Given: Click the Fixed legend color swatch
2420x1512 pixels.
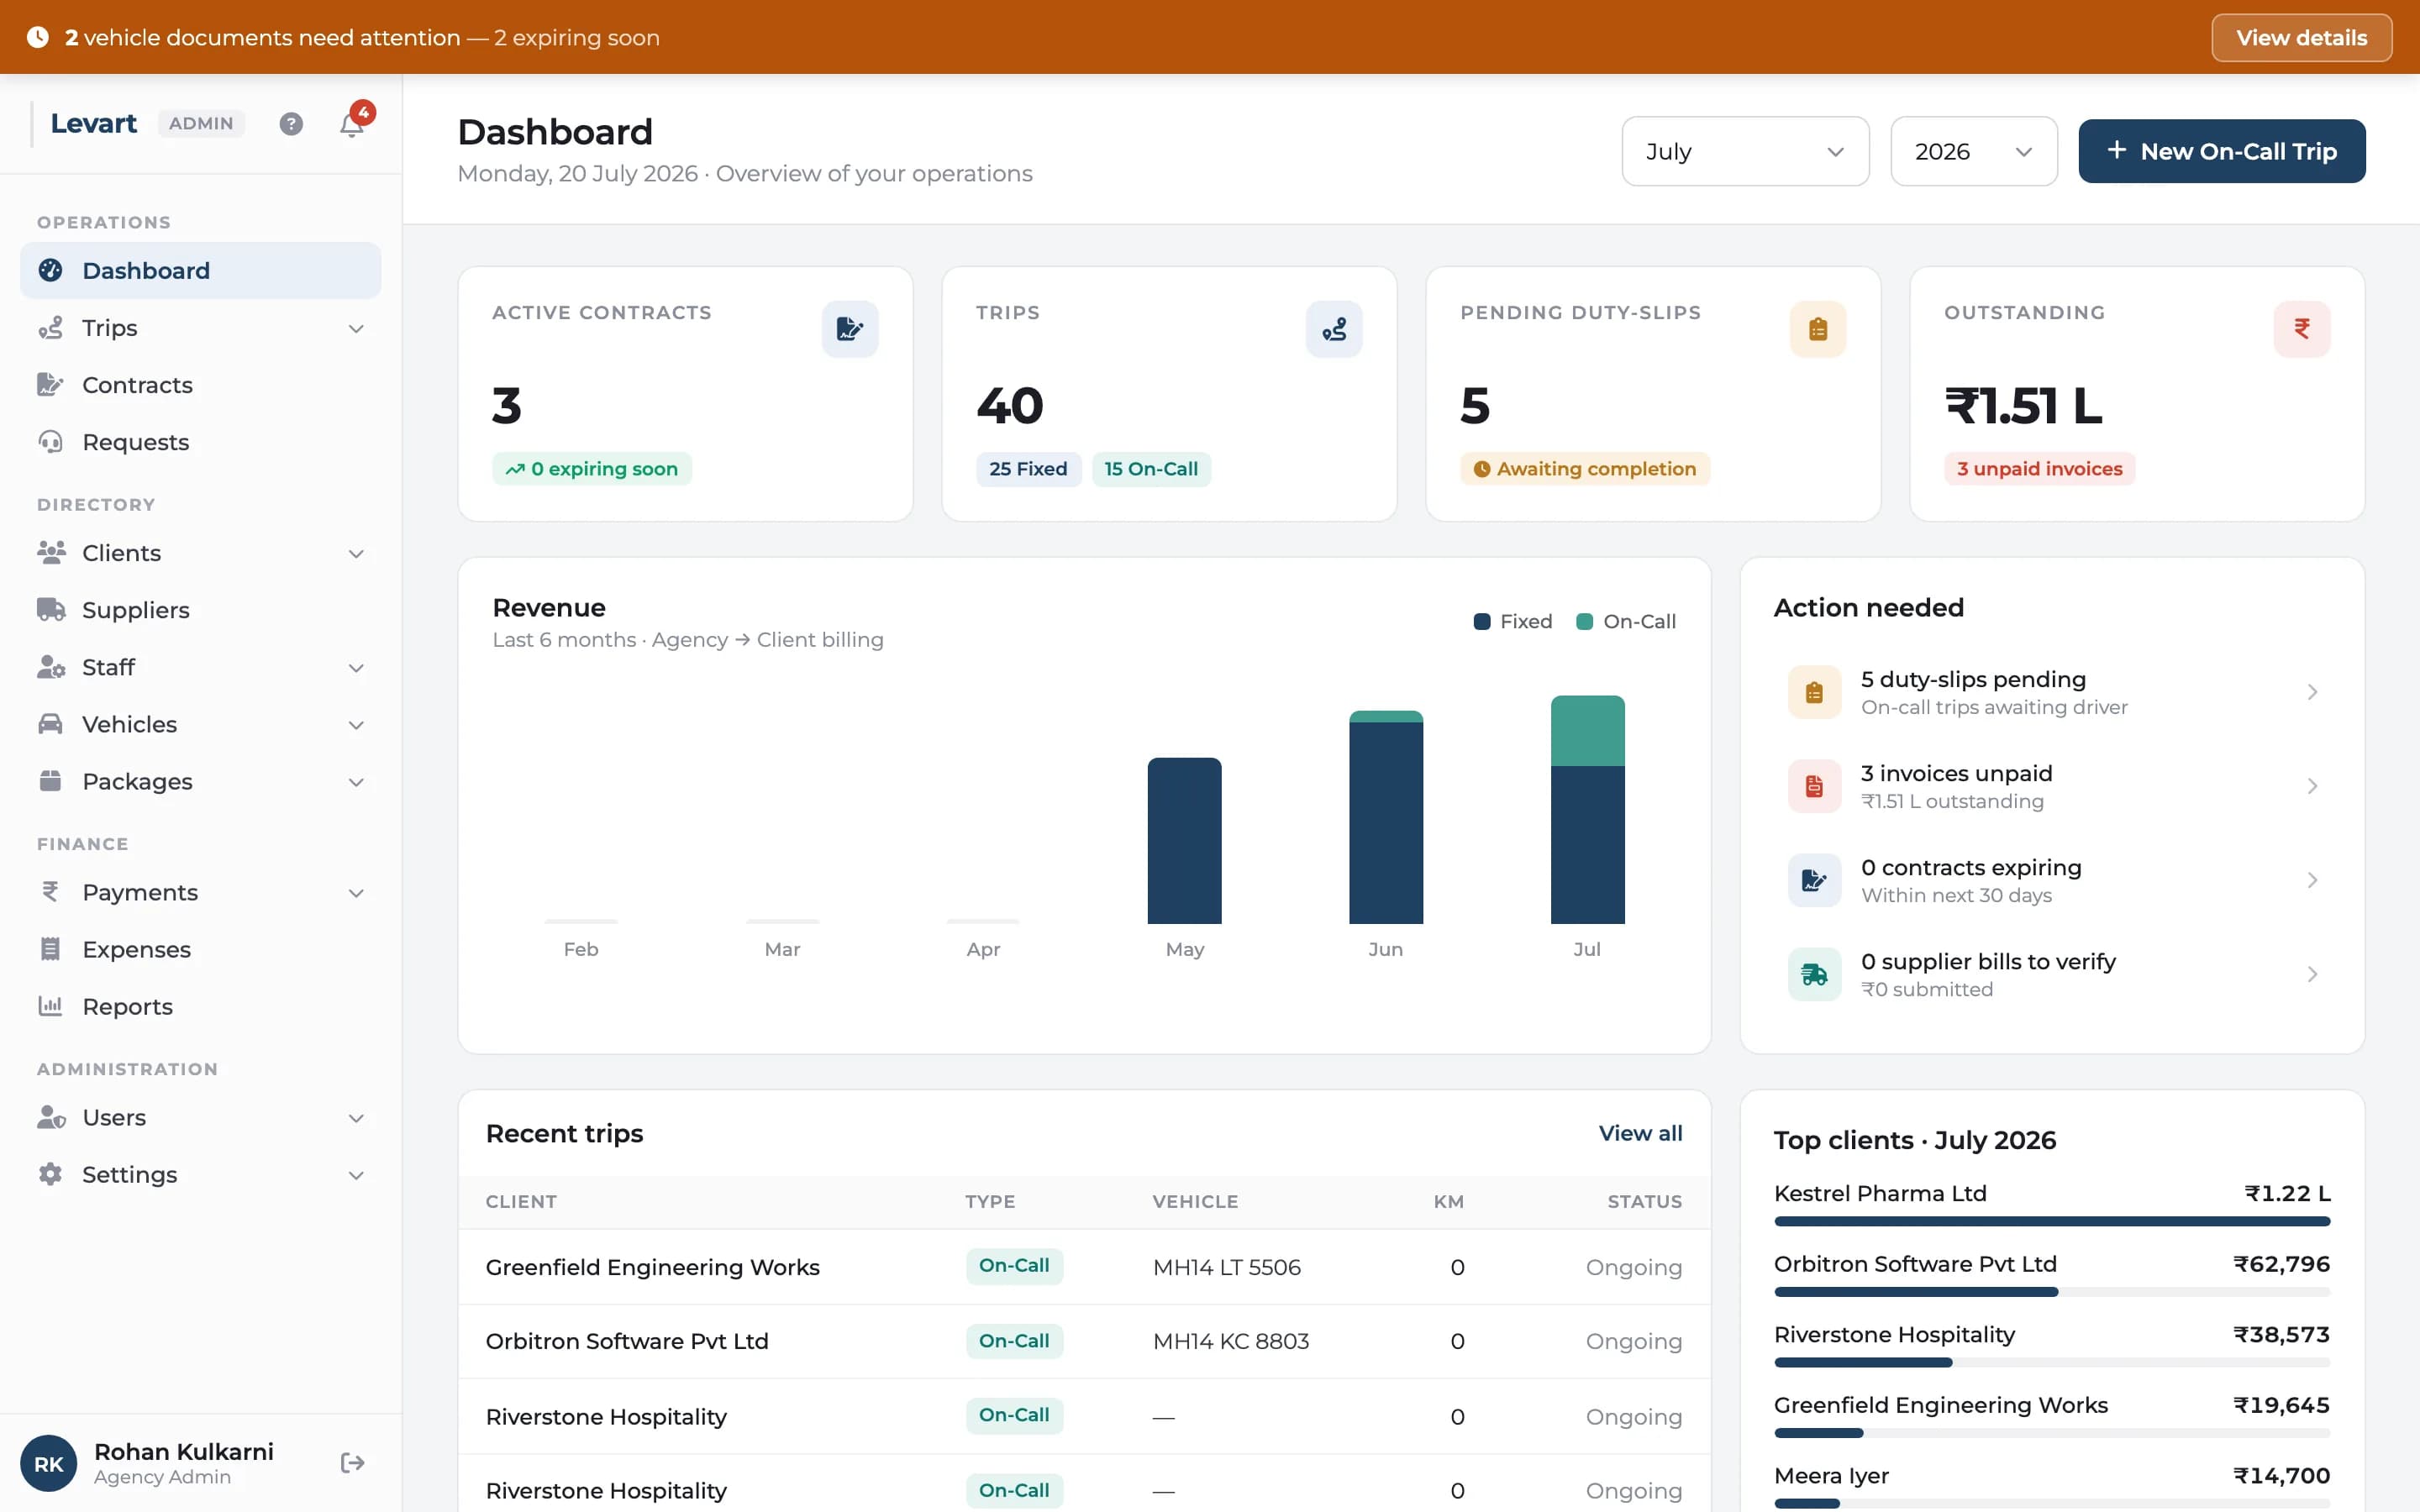Looking at the screenshot, I should (1482, 622).
